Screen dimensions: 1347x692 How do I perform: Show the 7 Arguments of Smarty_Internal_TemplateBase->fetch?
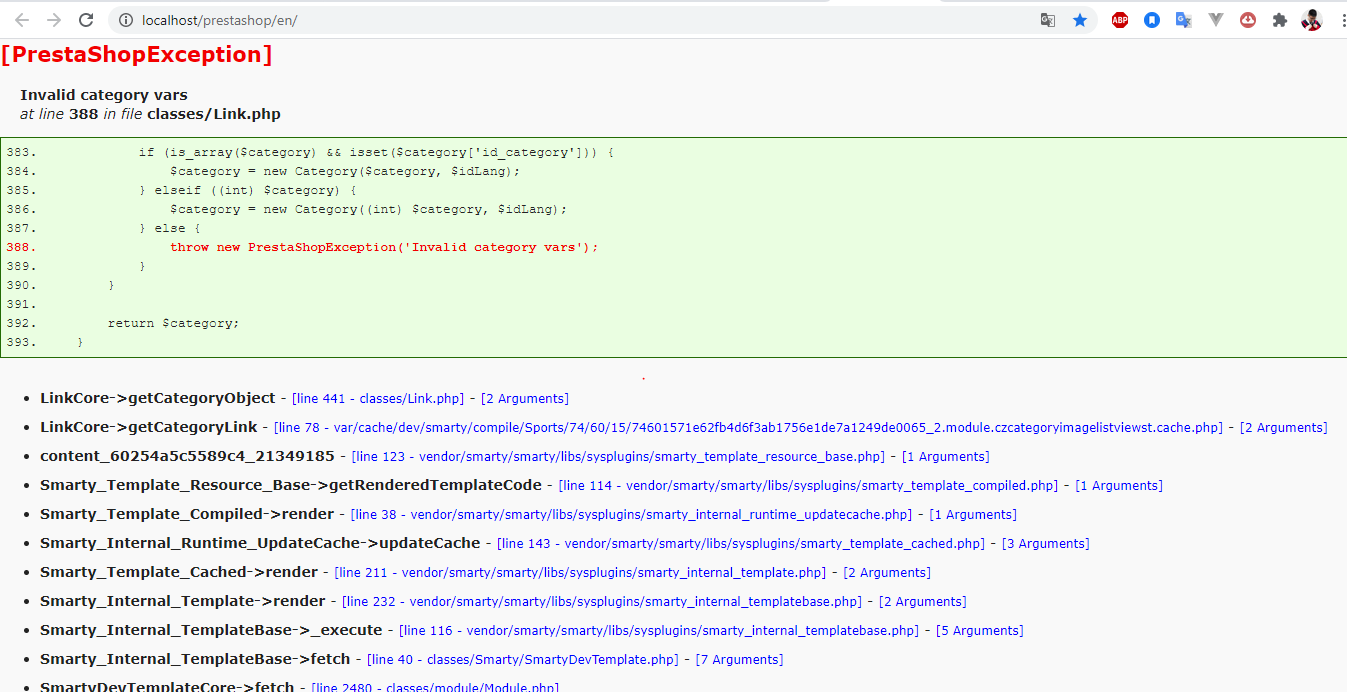point(739,660)
